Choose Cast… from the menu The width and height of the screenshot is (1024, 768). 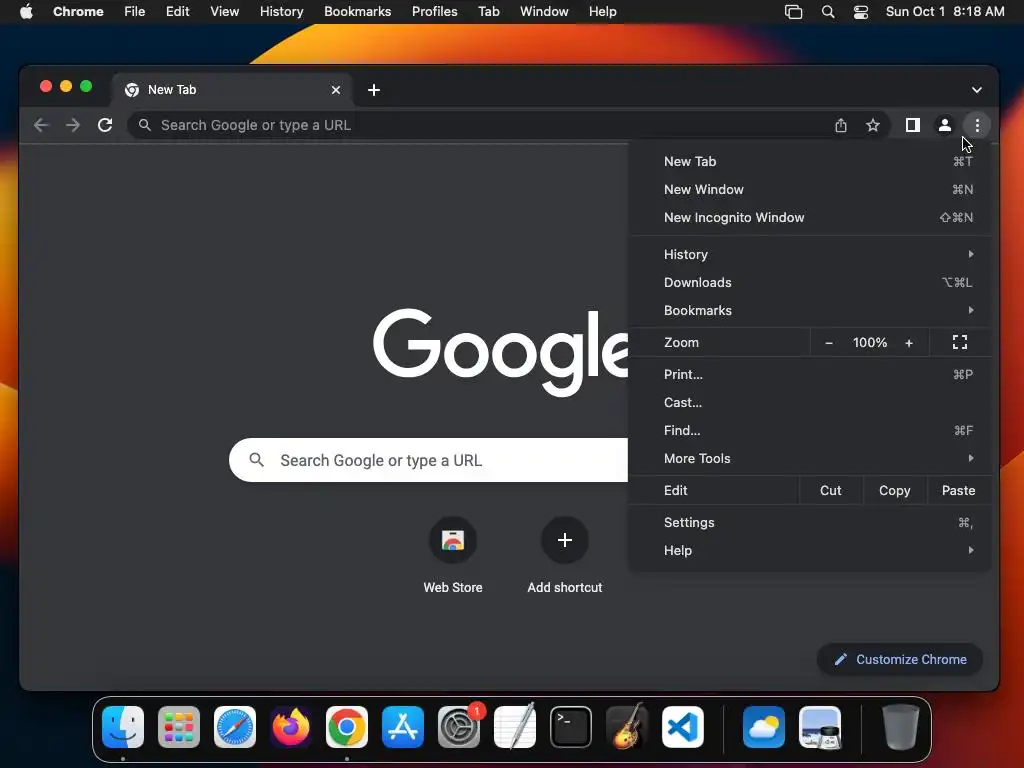810,403
